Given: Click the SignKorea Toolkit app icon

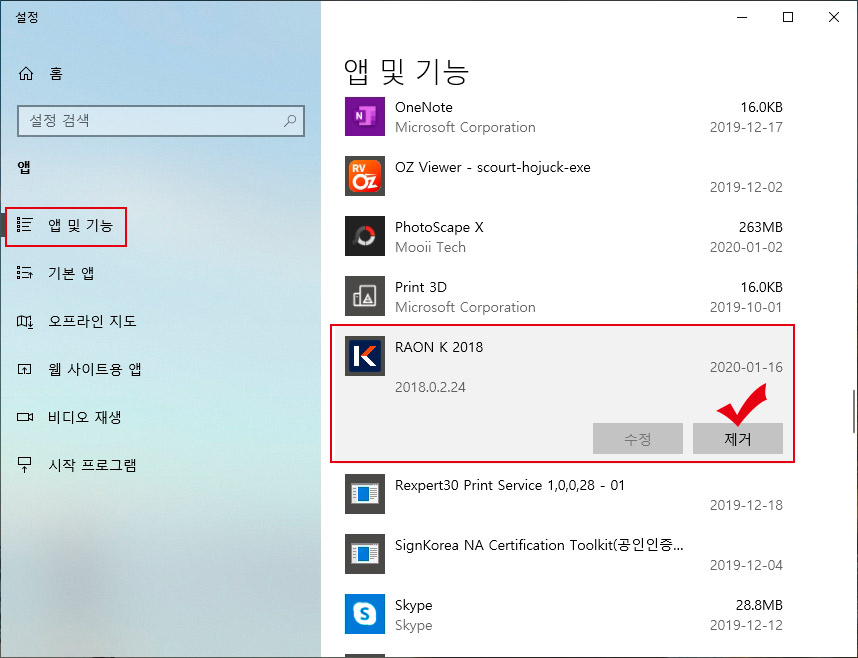Looking at the screenshot, I should coord(365,554).
